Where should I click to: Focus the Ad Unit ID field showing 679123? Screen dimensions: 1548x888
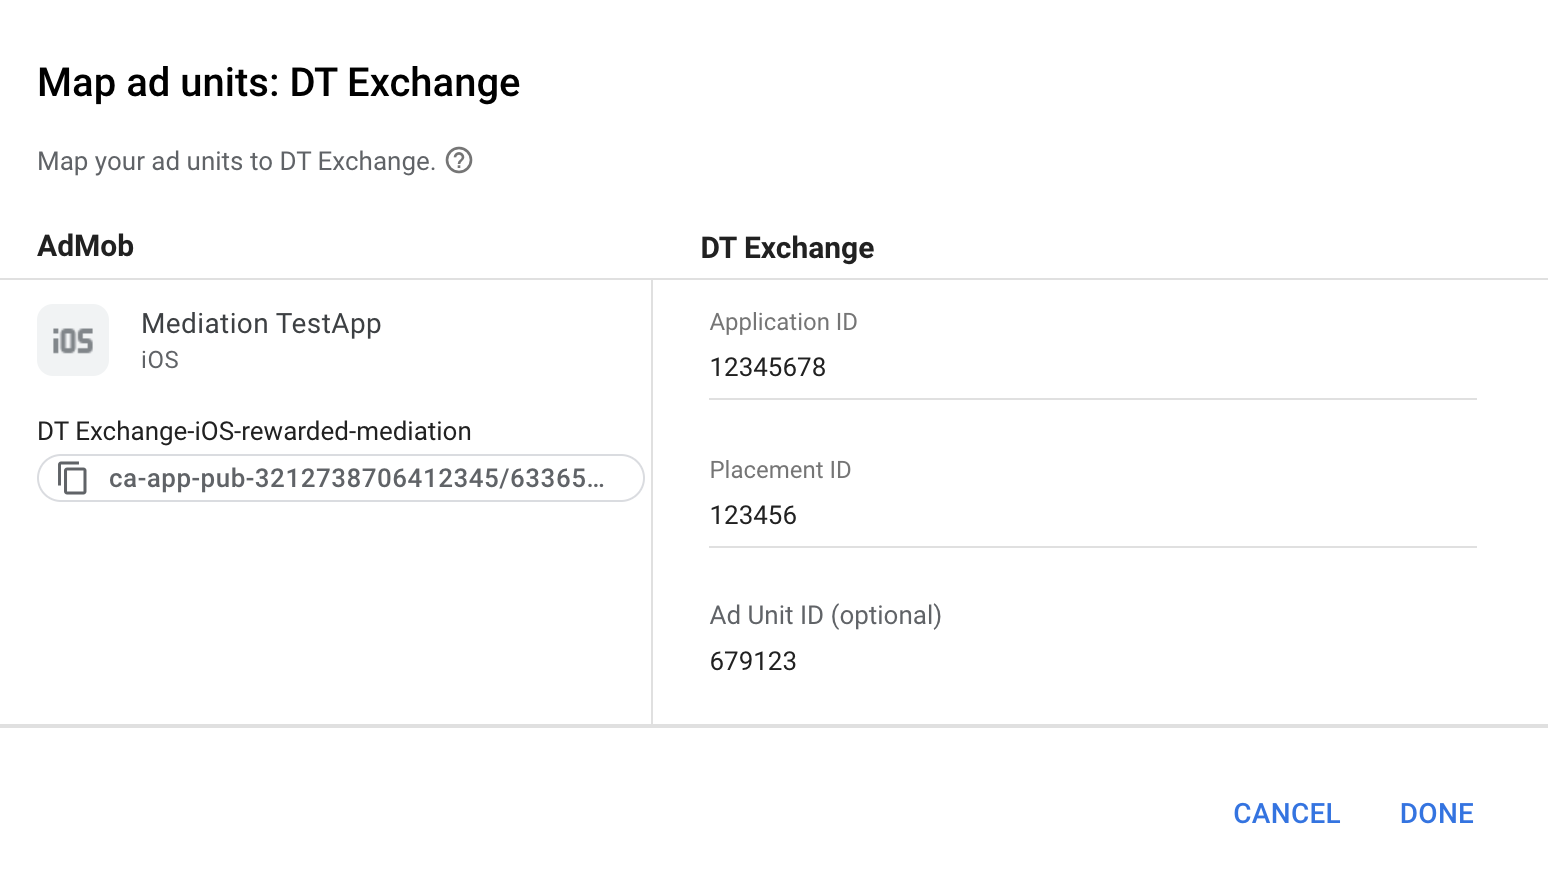pos(1092,662)
